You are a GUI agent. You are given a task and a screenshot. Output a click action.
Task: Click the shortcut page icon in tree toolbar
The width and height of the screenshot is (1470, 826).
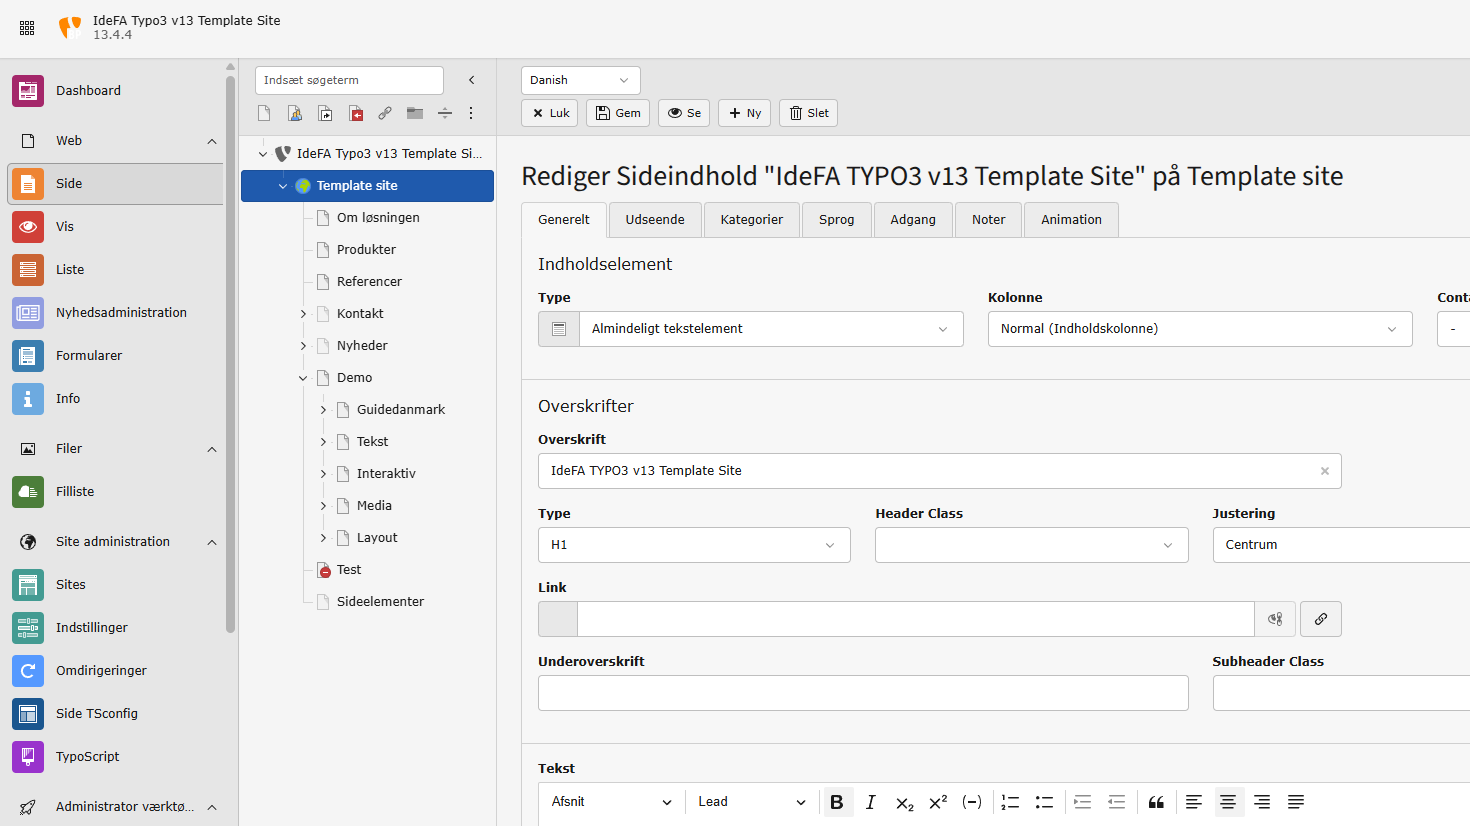pyautogui.click(x=325, y=113)
